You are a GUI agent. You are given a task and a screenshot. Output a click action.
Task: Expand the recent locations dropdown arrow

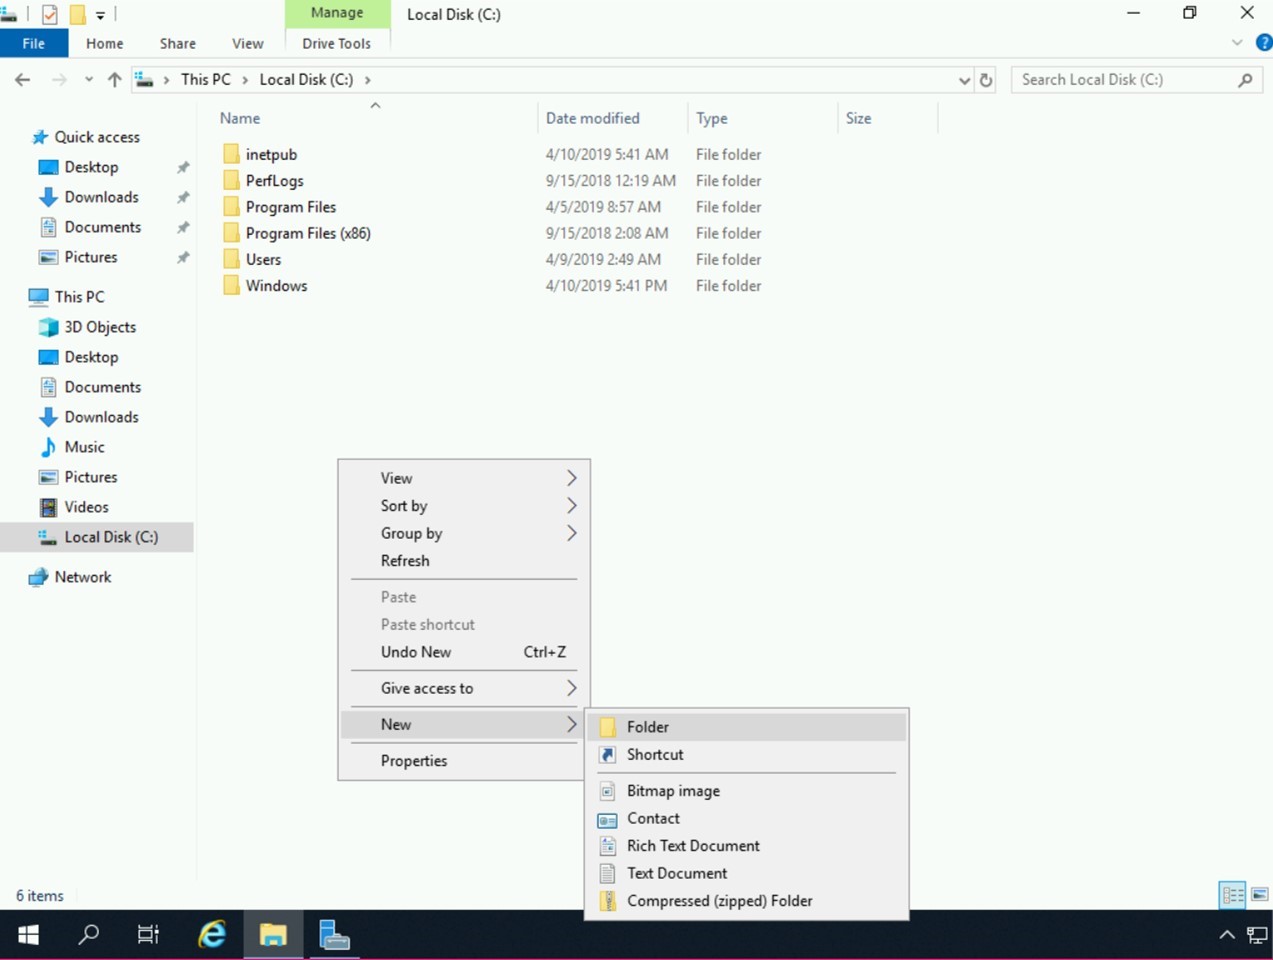coord(89,80)
